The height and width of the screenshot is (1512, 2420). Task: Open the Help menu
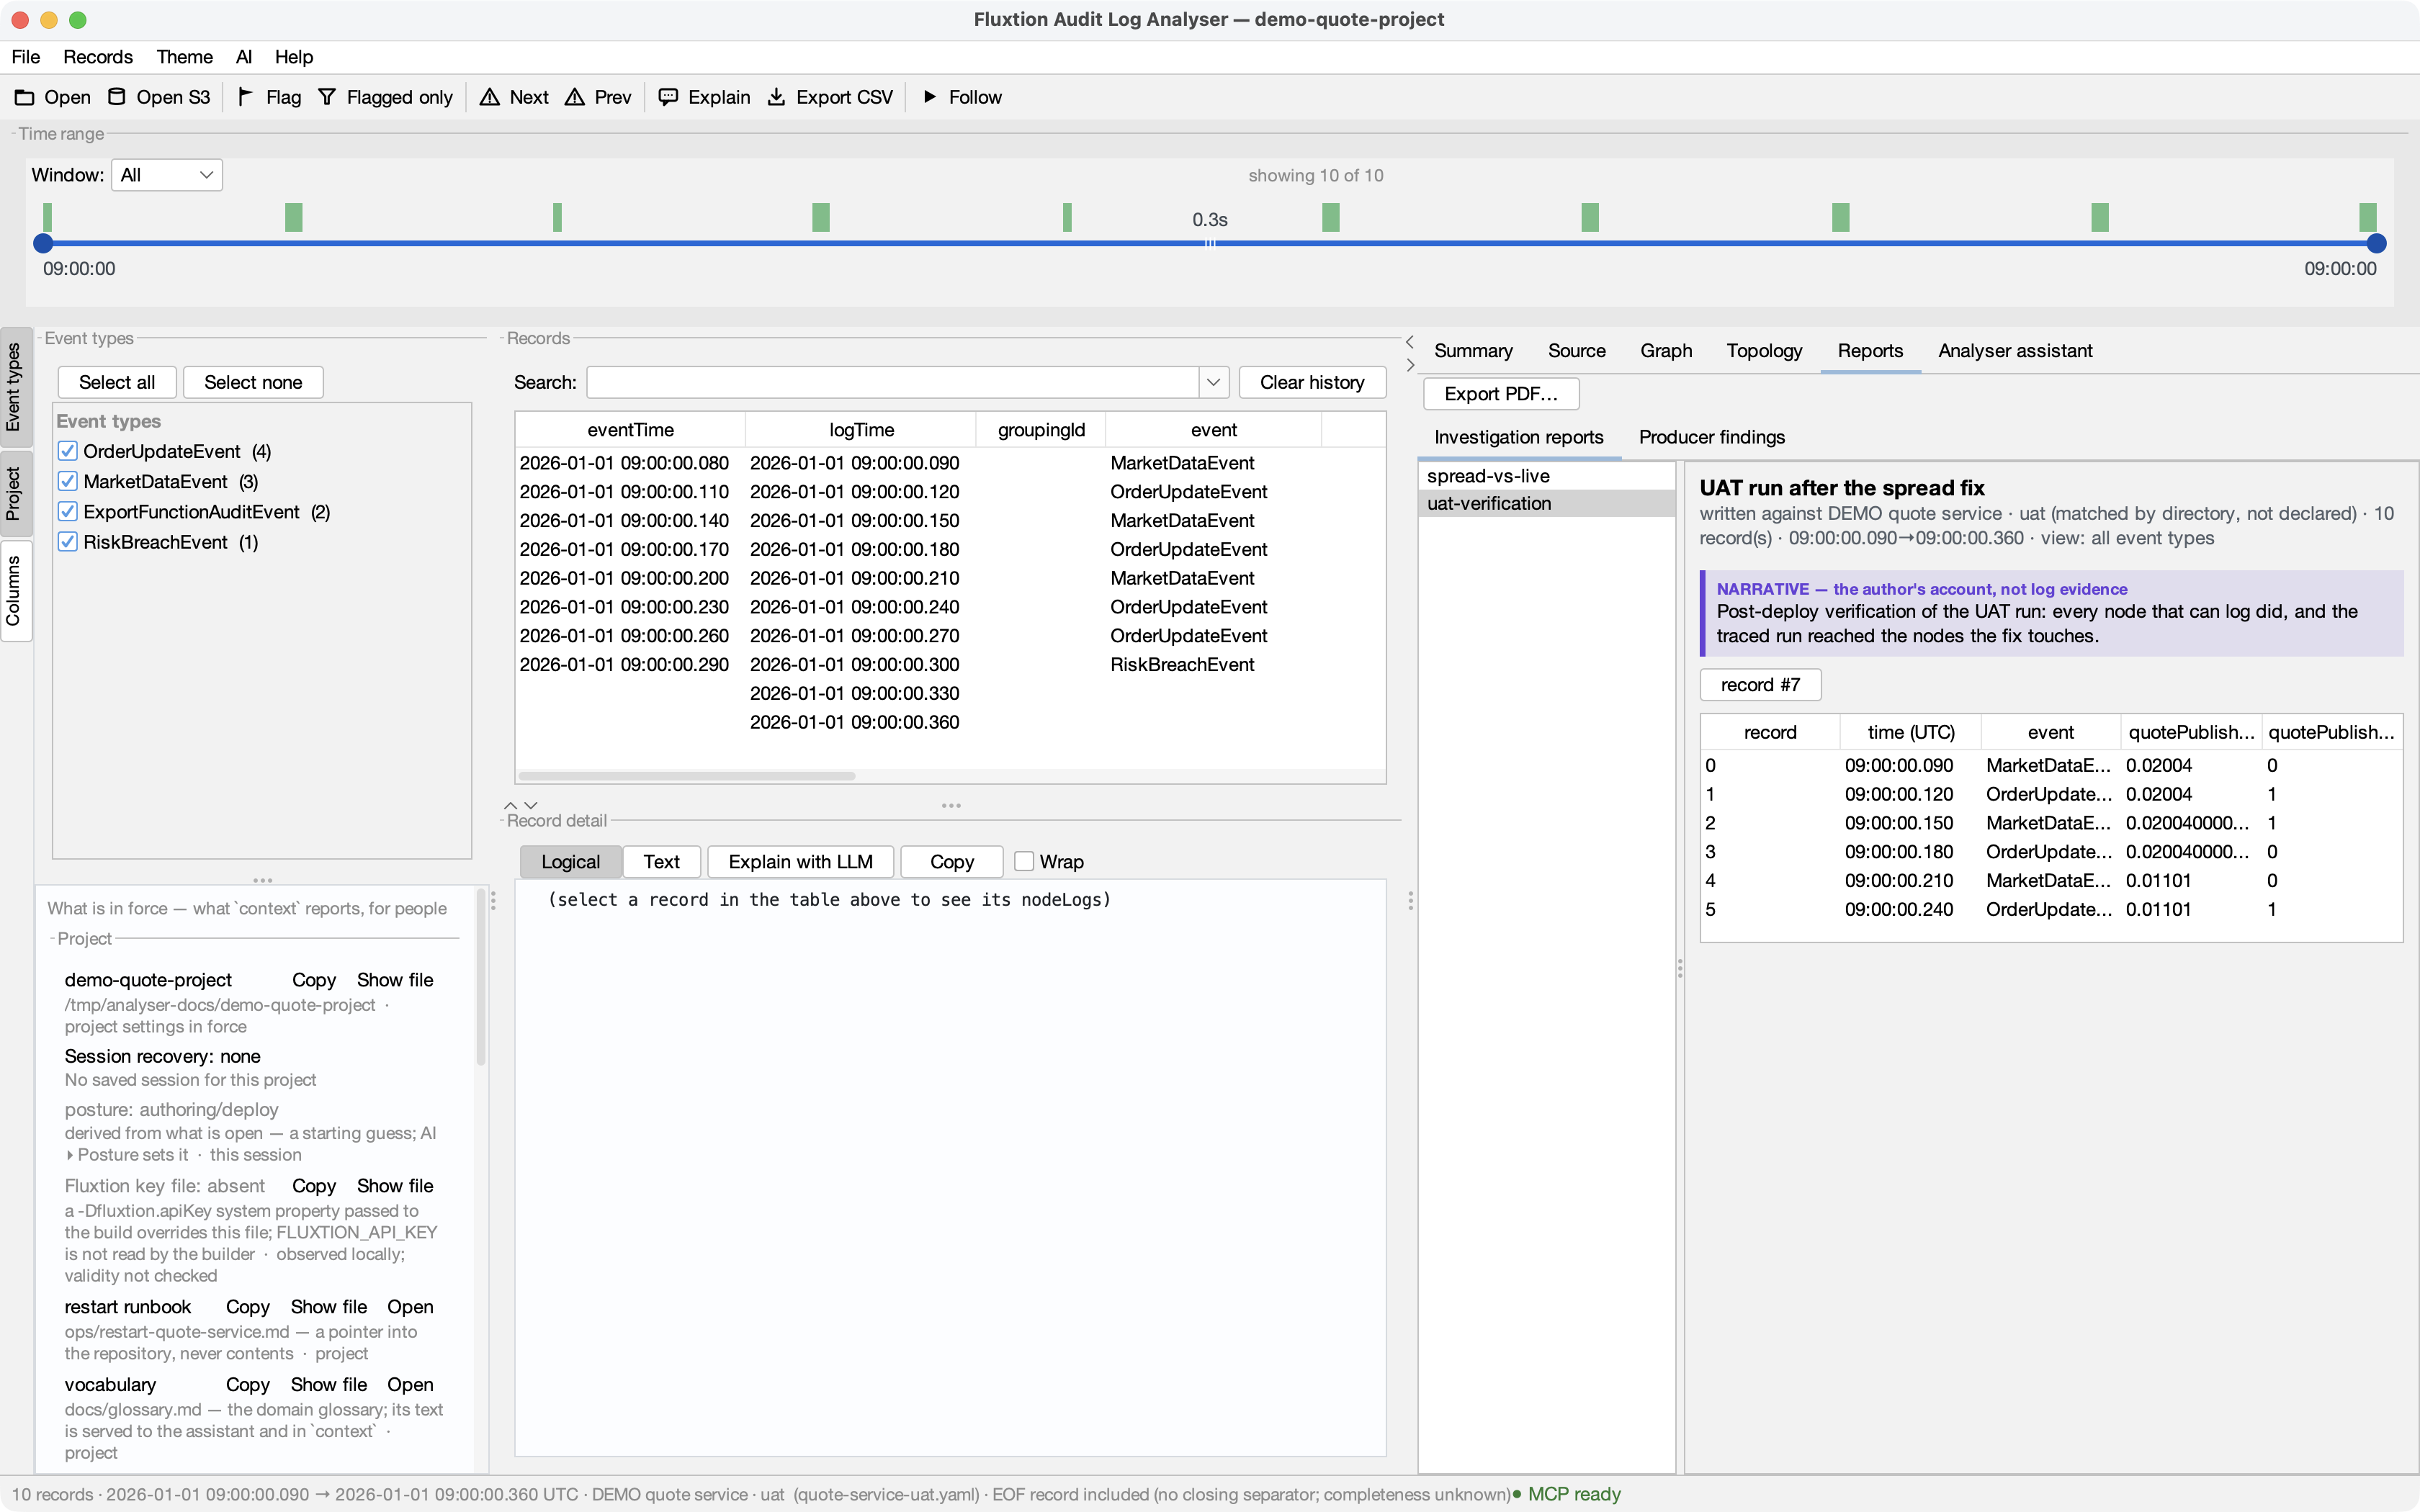click(x=294, y=57)
